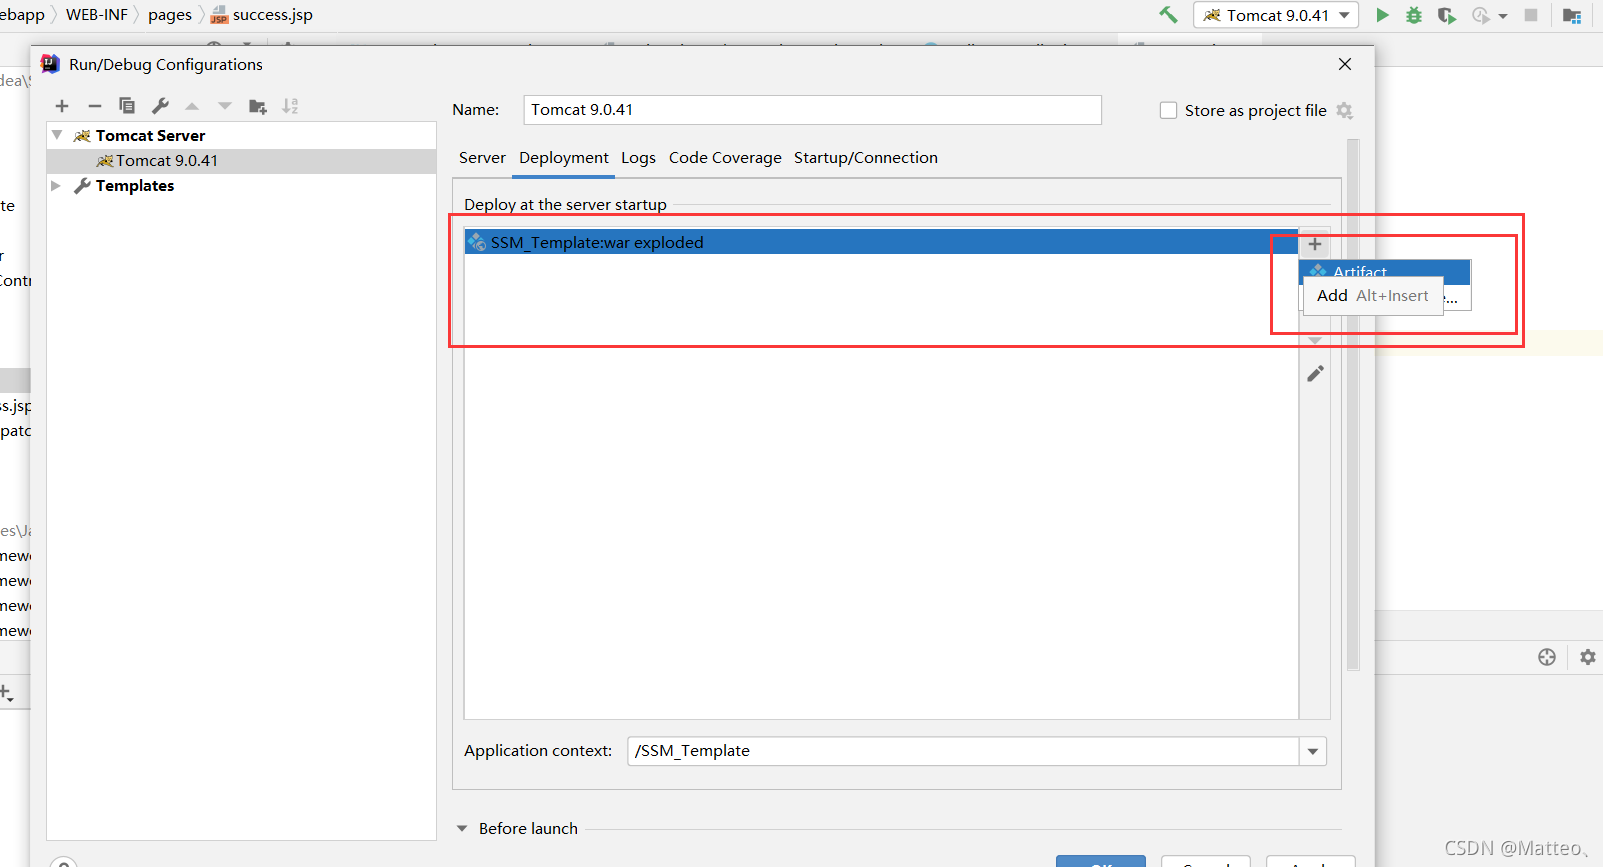The height and width of the screenshot is (867, 1603).
Task: Click the Add New Configuration plus icon
Action: 62,106
